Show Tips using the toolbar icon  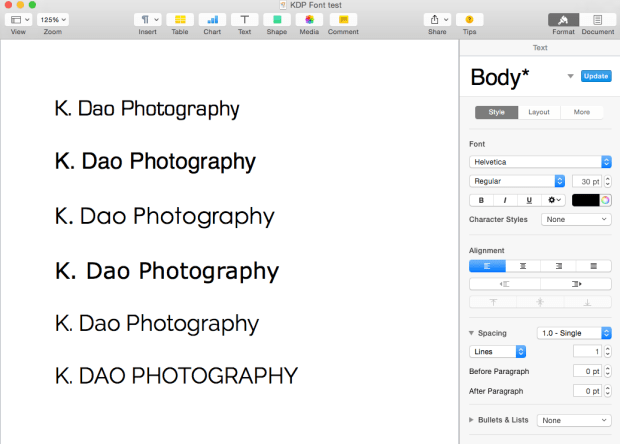tap(469, 19)
